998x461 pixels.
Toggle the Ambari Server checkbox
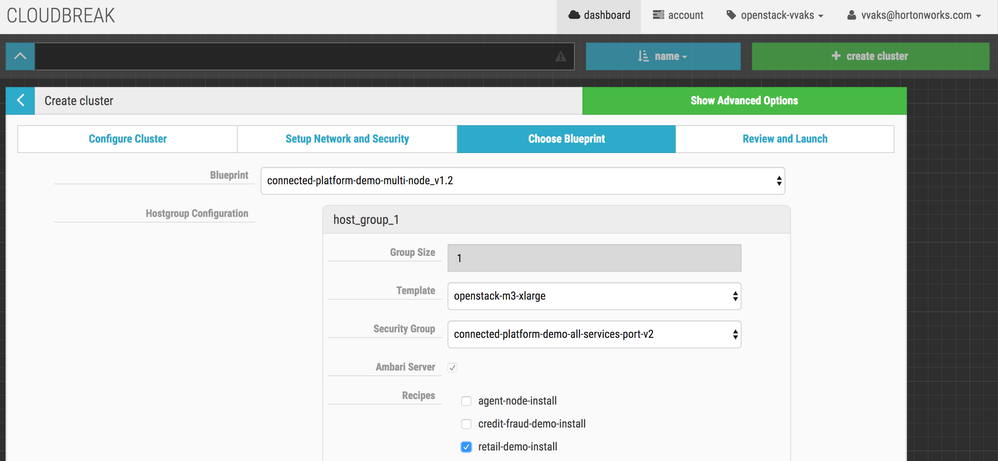point(452,368)
